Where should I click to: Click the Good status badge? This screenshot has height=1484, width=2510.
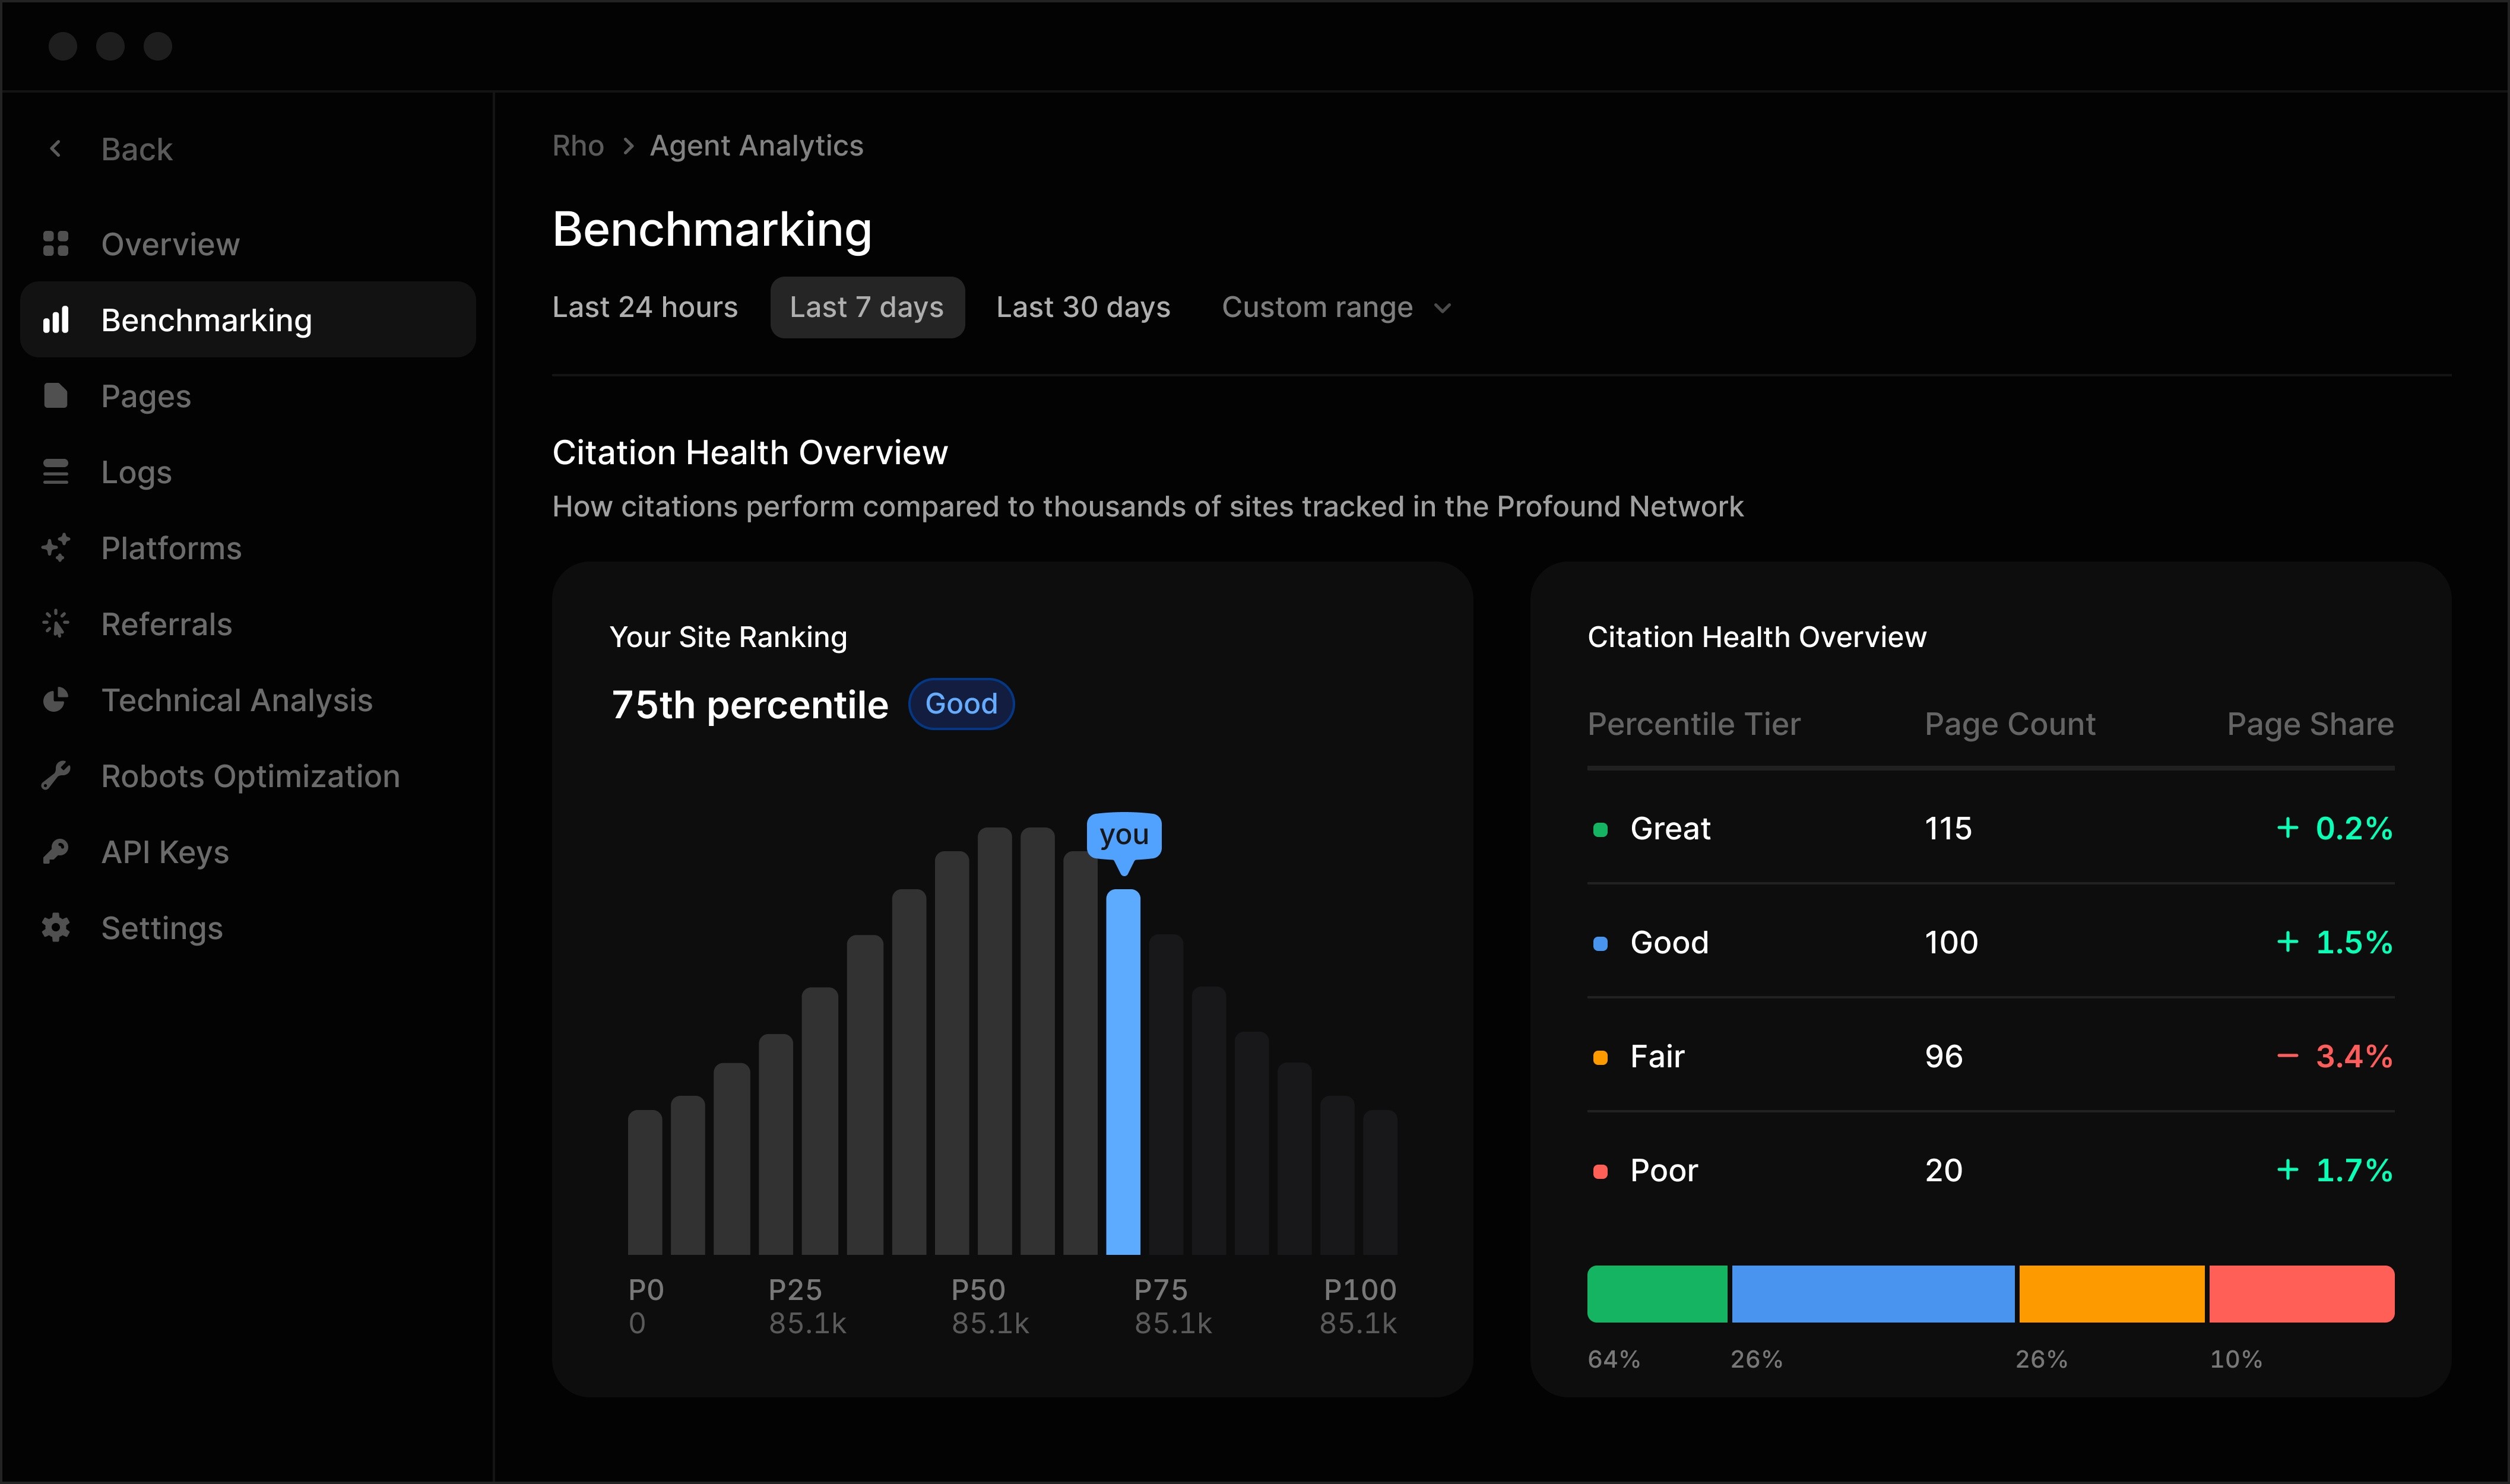(961, 704)
